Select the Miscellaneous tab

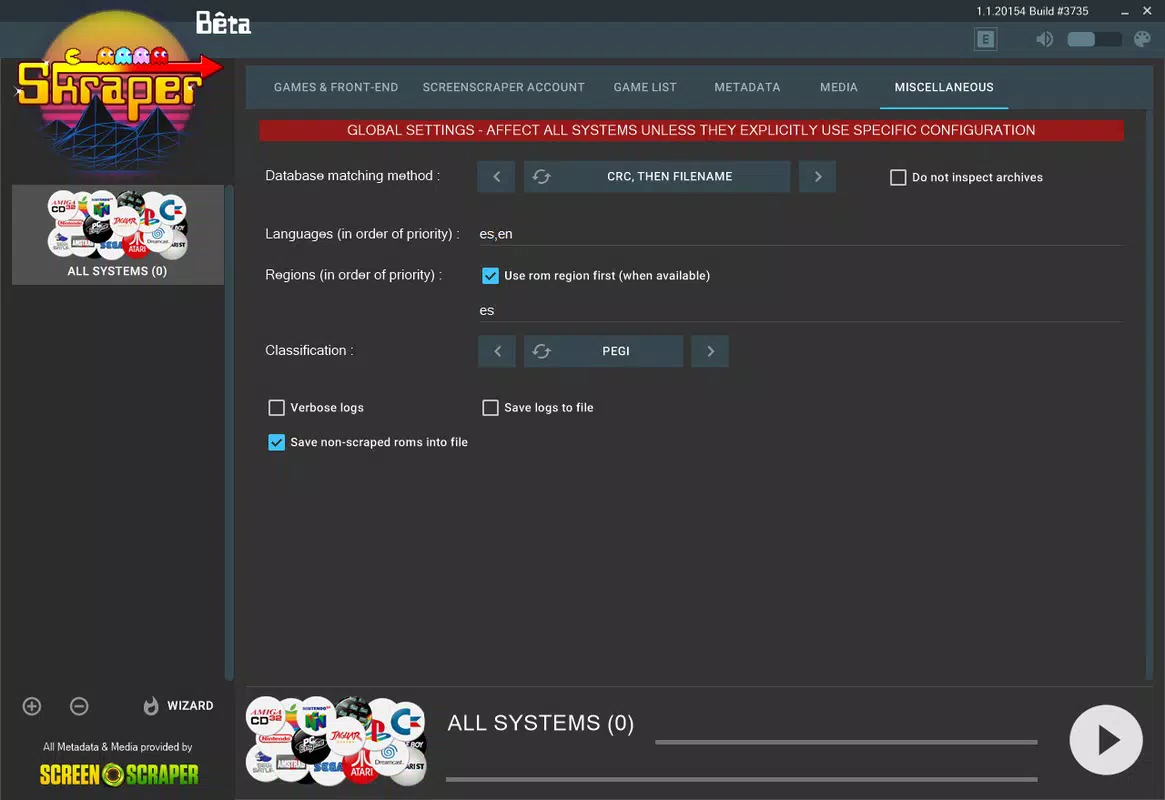click(944, 88)
